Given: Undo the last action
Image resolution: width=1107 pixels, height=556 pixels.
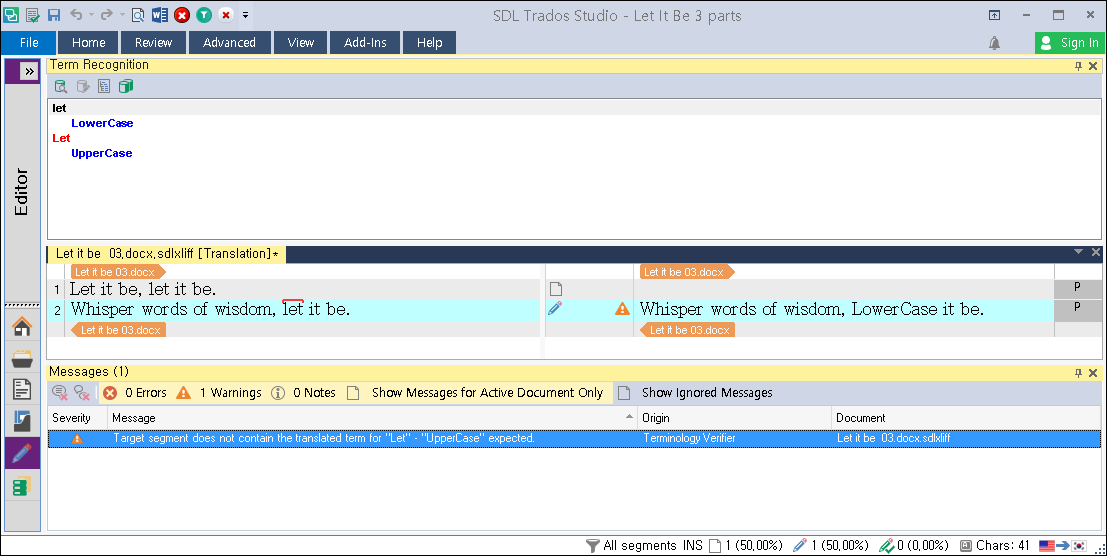Looking at the screenshot, I should point(76,14).
